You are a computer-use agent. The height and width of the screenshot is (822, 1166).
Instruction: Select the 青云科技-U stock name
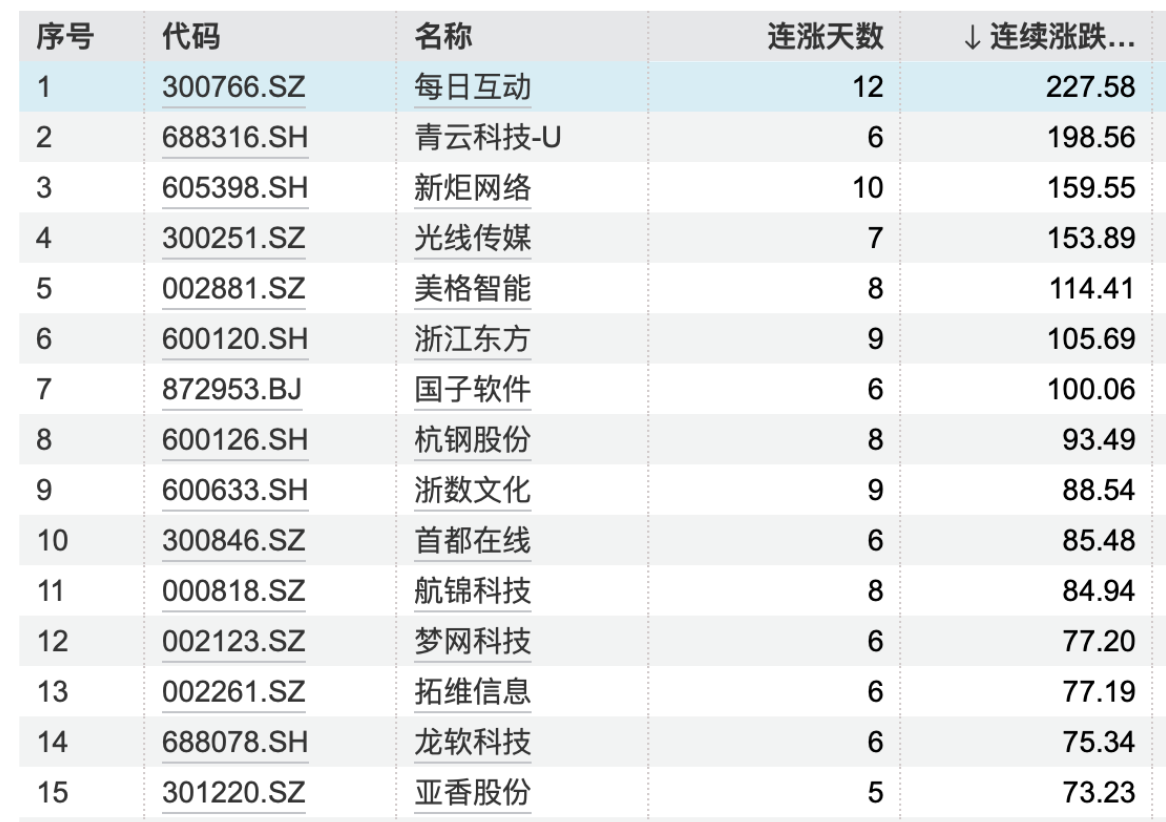487,138
